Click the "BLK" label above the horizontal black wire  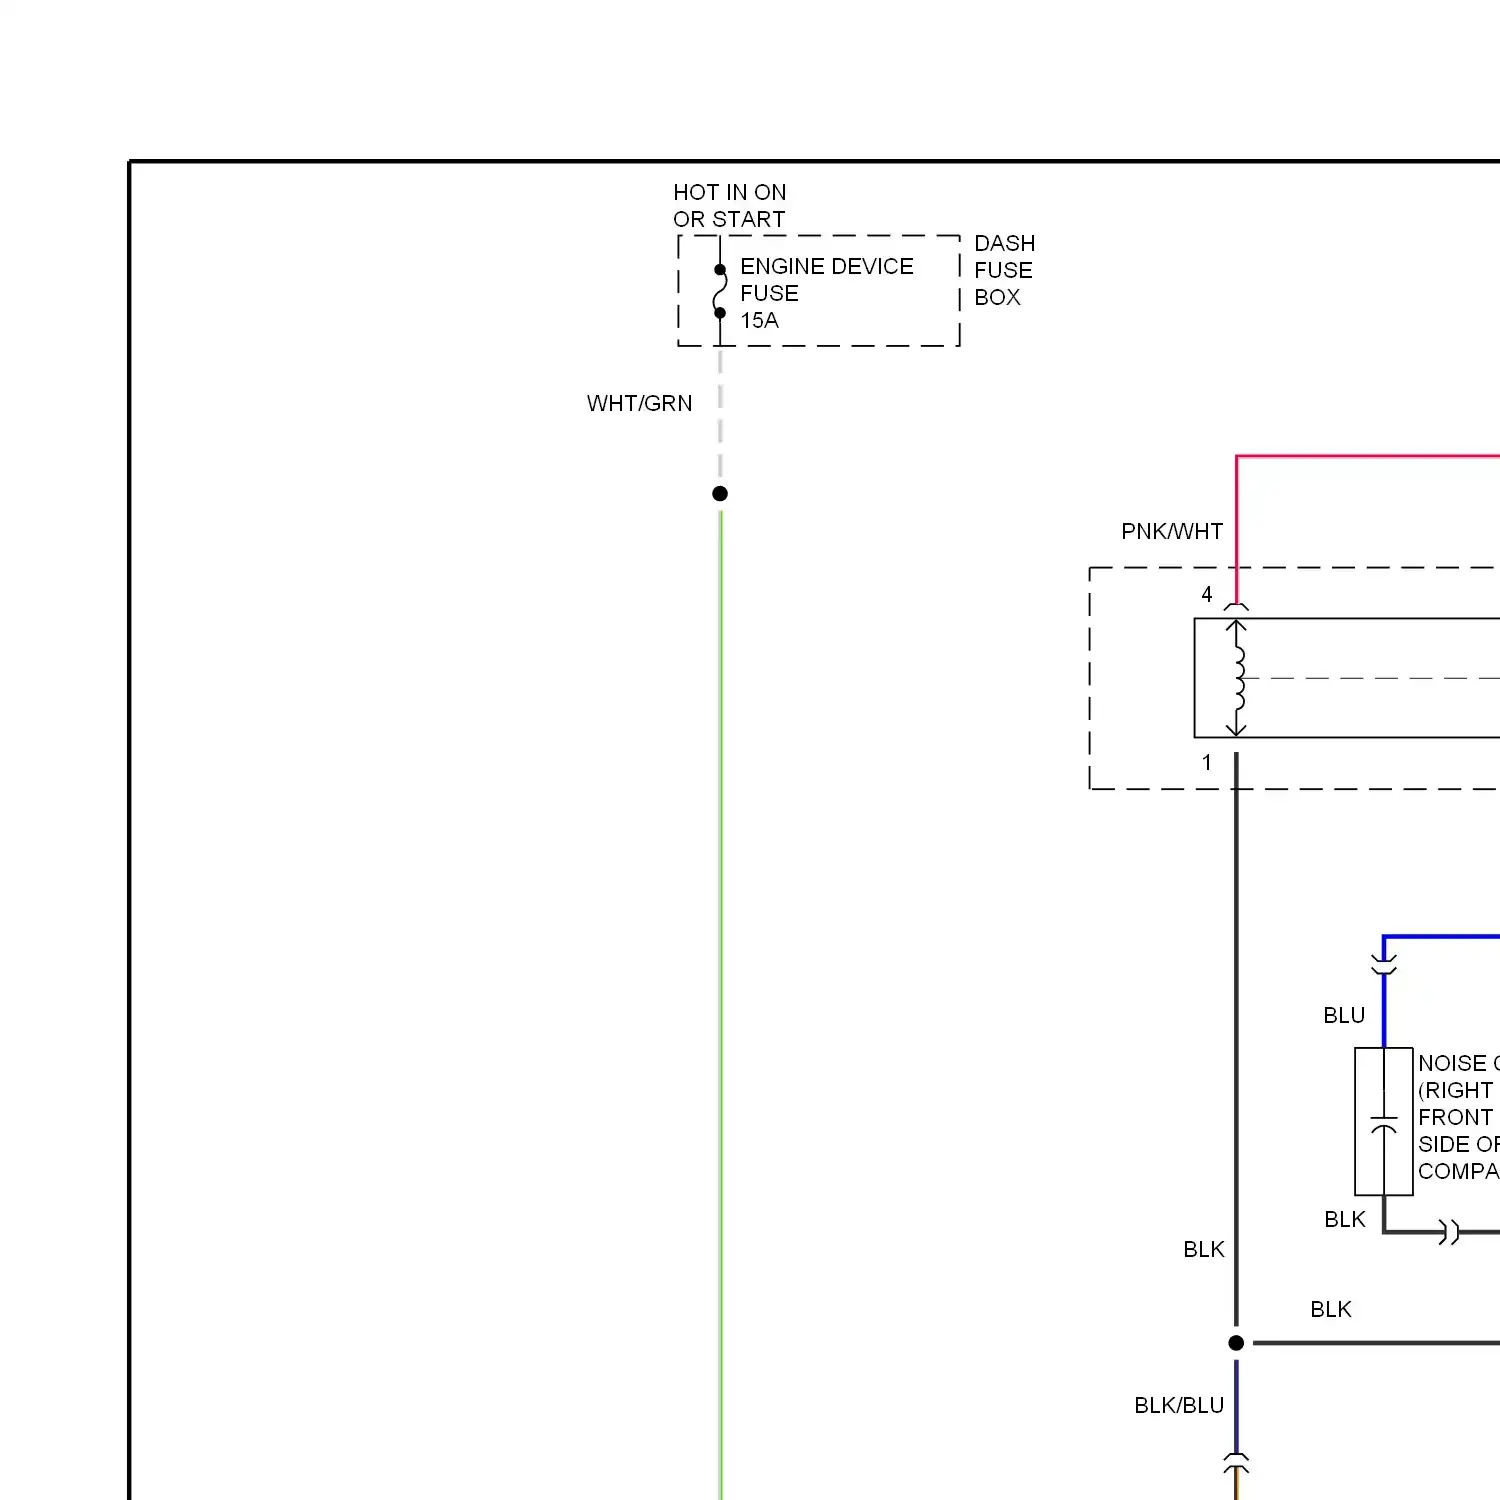(1331, 1310)
